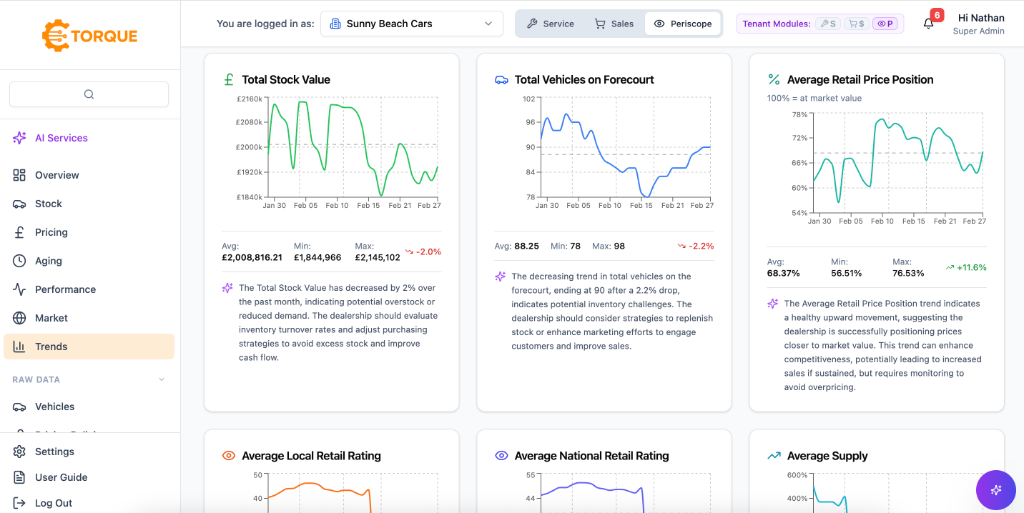Select the Trends sidebar item

[89, 347]
